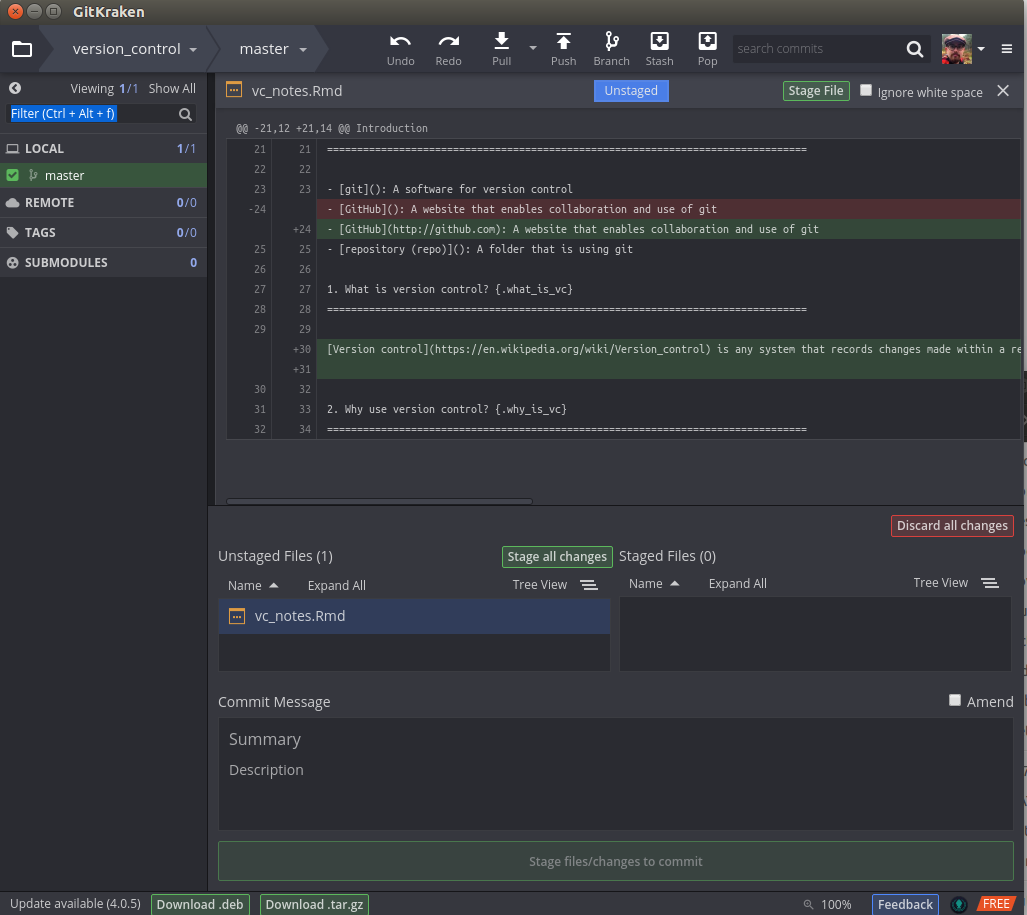Click the Undo toolbar icon
The width and height of the screenshot is (1027, 915).
pyautogui.click(x=400, y=42)
